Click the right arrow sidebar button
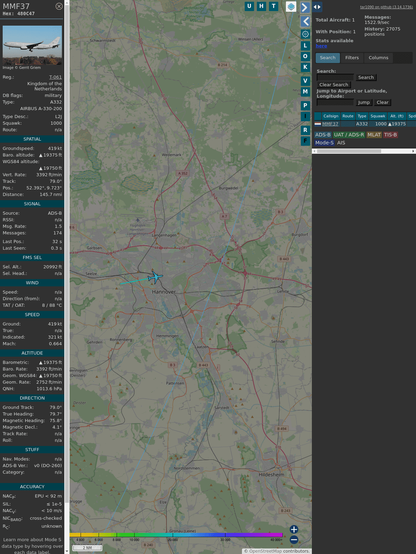Viewport: 416px width, 554px height. tap(305, 7)
